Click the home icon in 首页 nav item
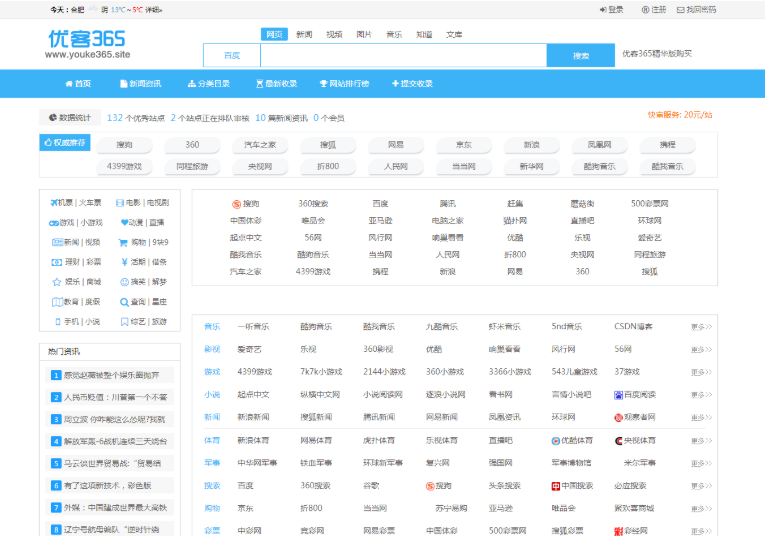 point(69,84)
